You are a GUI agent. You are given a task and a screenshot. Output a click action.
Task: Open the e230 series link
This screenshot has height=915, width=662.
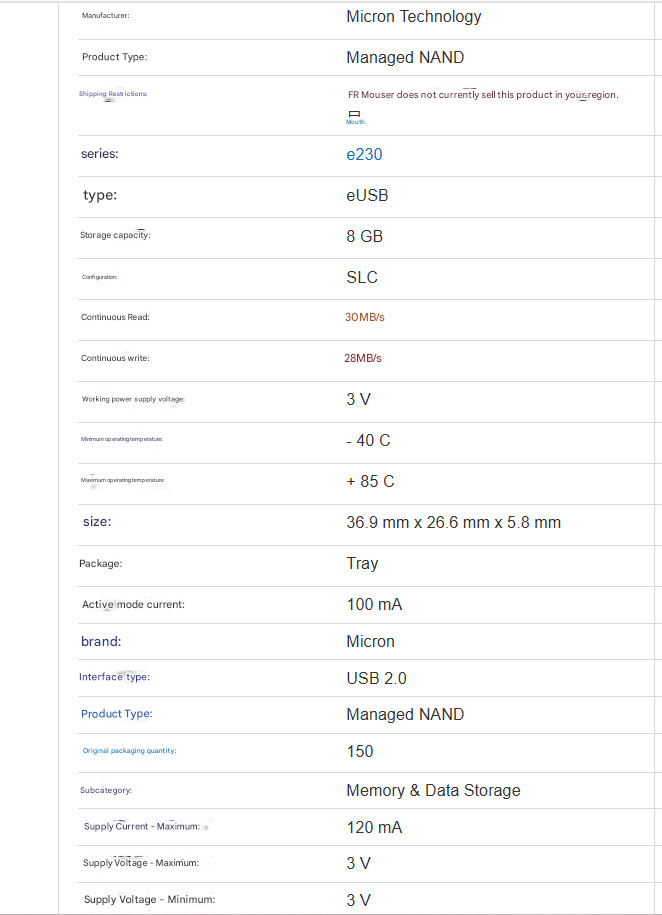pos(364,155)
